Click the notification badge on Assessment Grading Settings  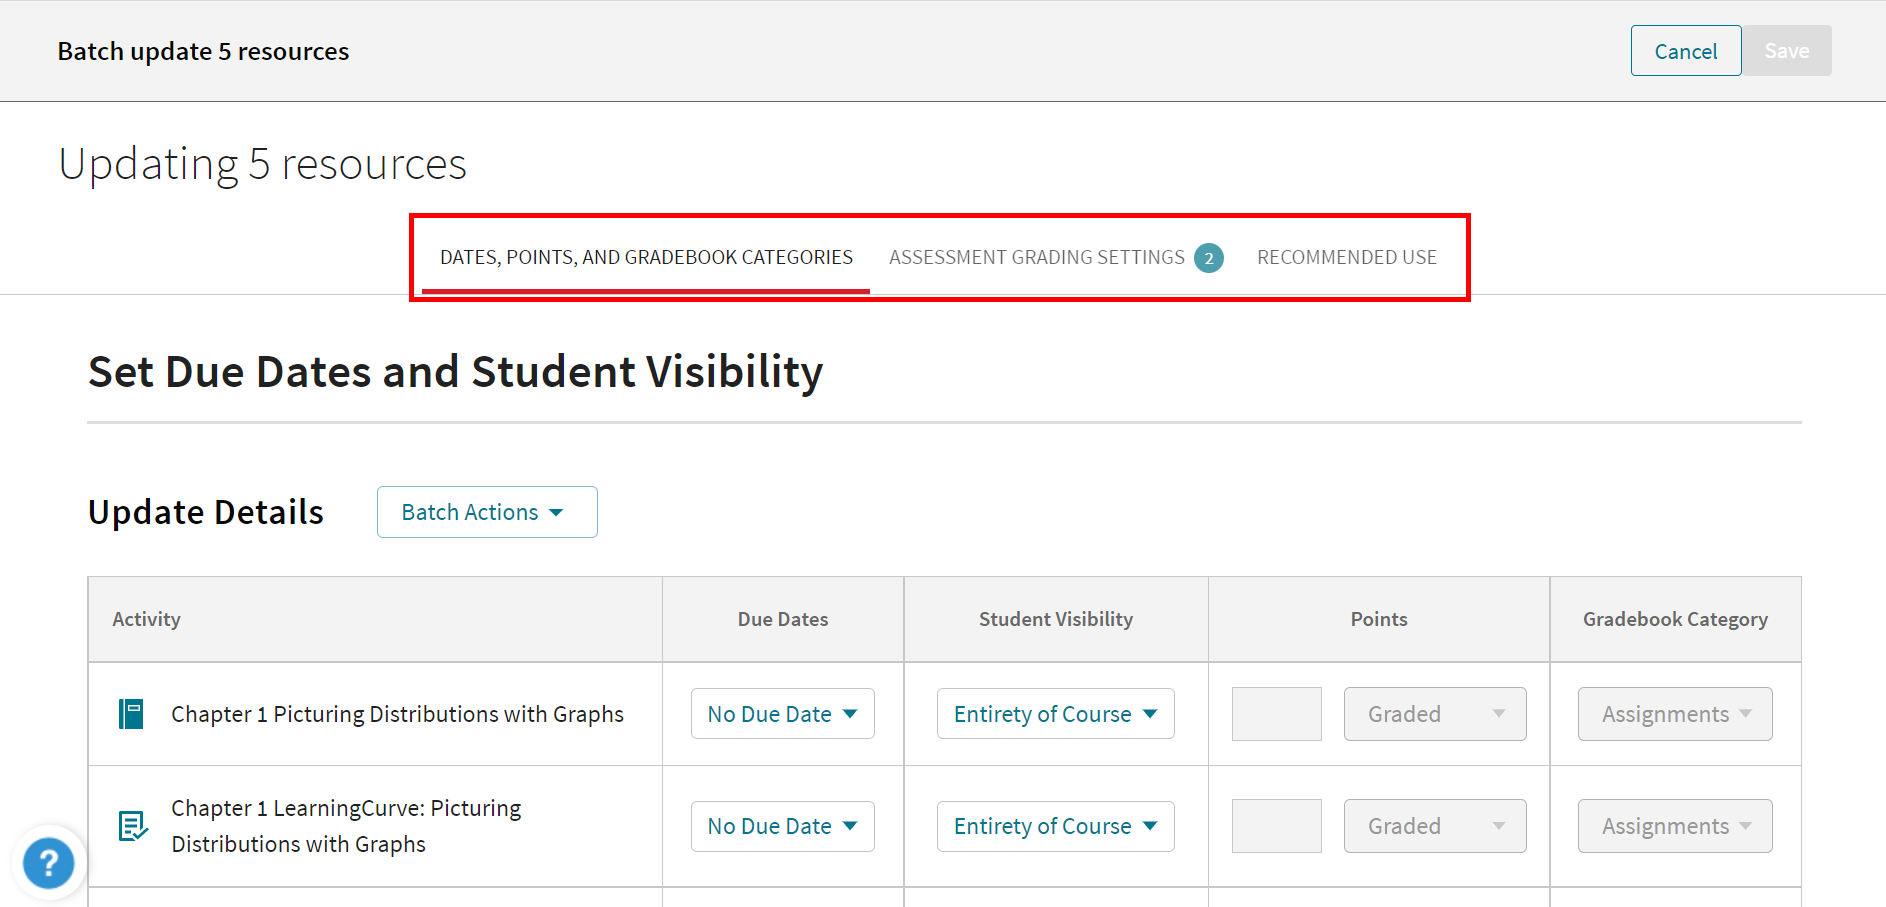pos(1209,257)
